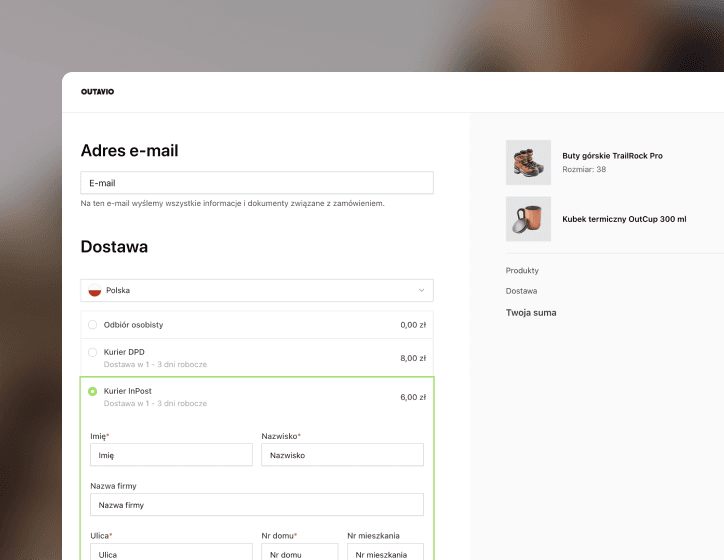This screenshot has height=560, width=724.
Task: Click the Ulica input field
Action: coord(171,553)
